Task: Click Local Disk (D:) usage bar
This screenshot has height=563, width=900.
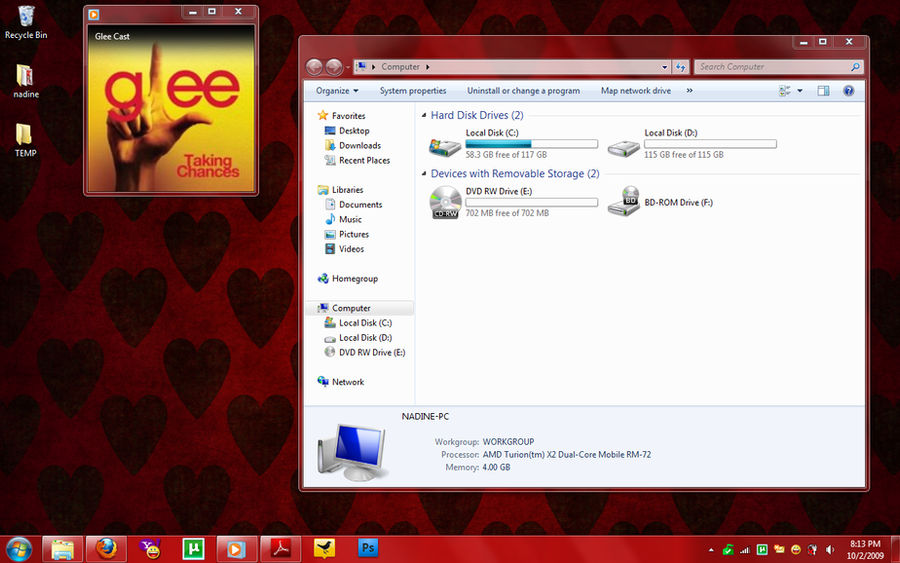Action: click(710, 144)
